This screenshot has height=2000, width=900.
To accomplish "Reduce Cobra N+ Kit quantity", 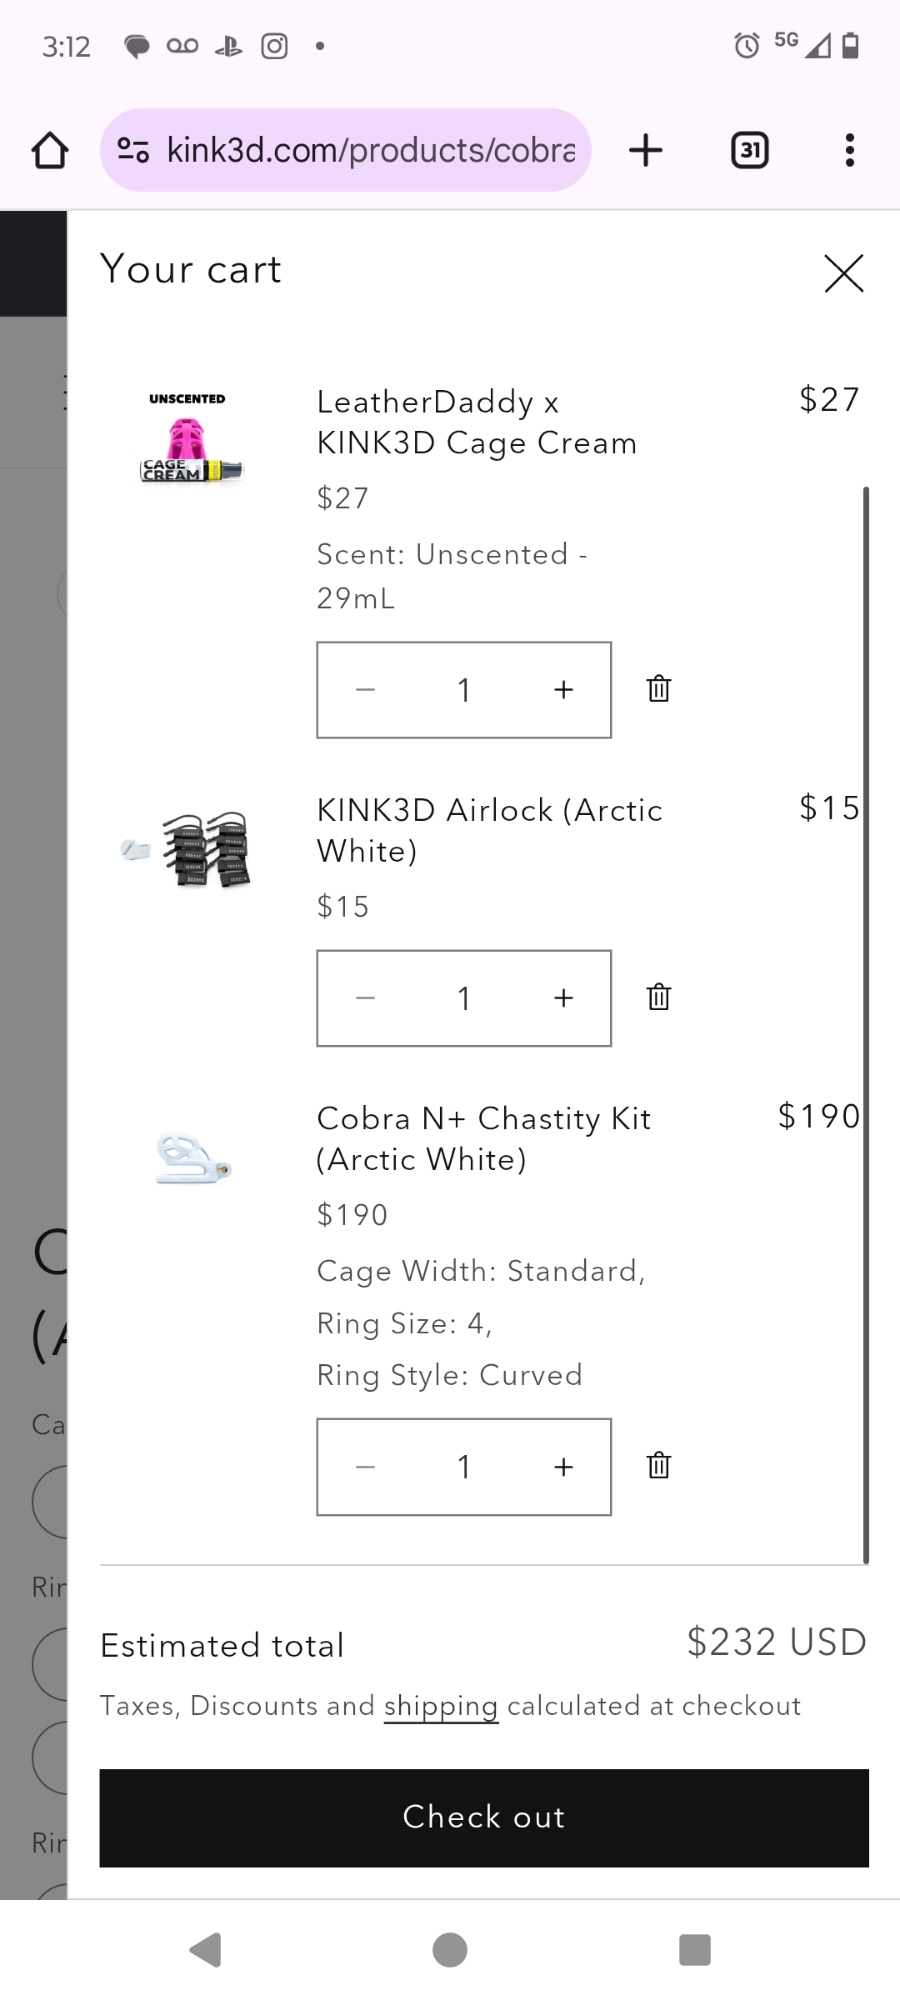I will (x=365, y=1467).
